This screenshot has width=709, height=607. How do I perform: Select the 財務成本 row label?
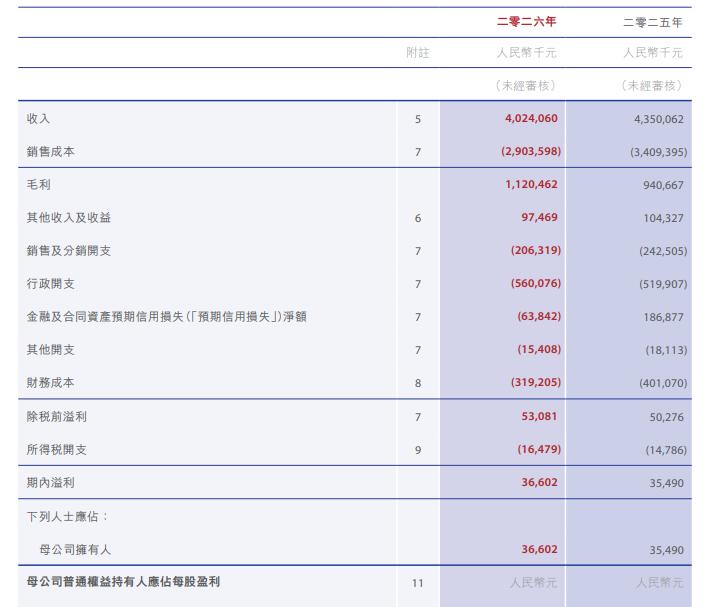pyautogui.click(x=50, y=383)
